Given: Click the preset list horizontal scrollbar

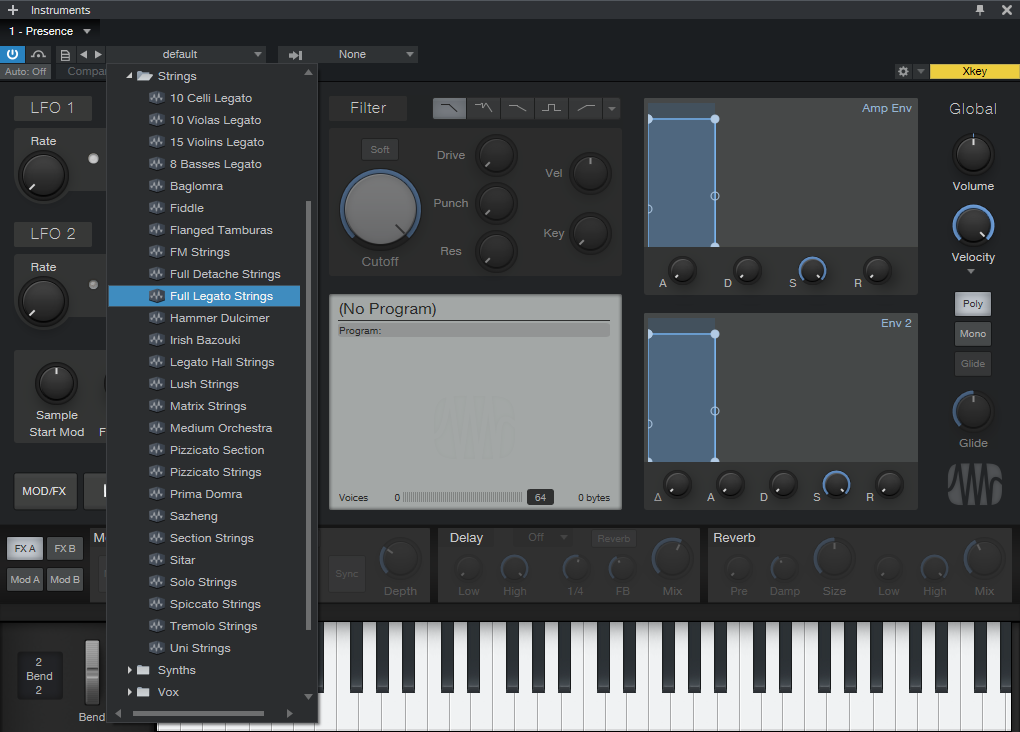Looking at the screenshot, I should click(198, 714).
